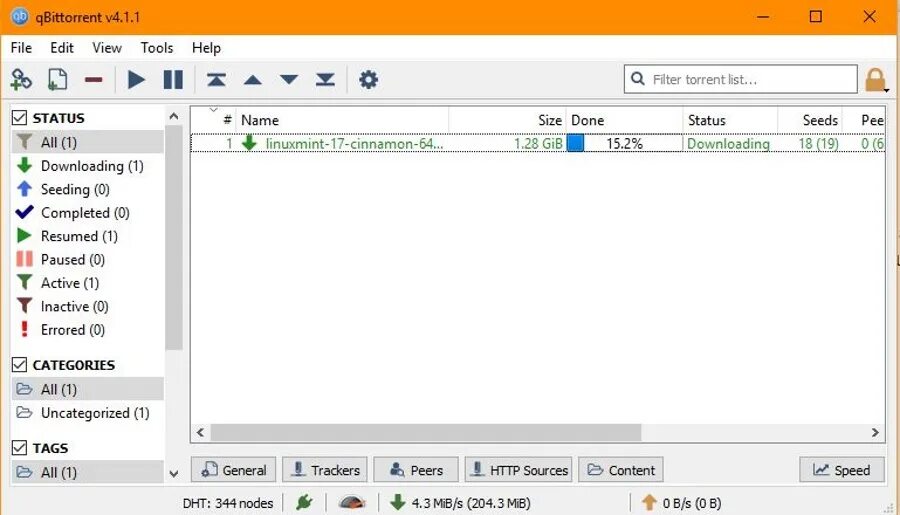Filter by Errored (0) status

[x=87, y=330]
